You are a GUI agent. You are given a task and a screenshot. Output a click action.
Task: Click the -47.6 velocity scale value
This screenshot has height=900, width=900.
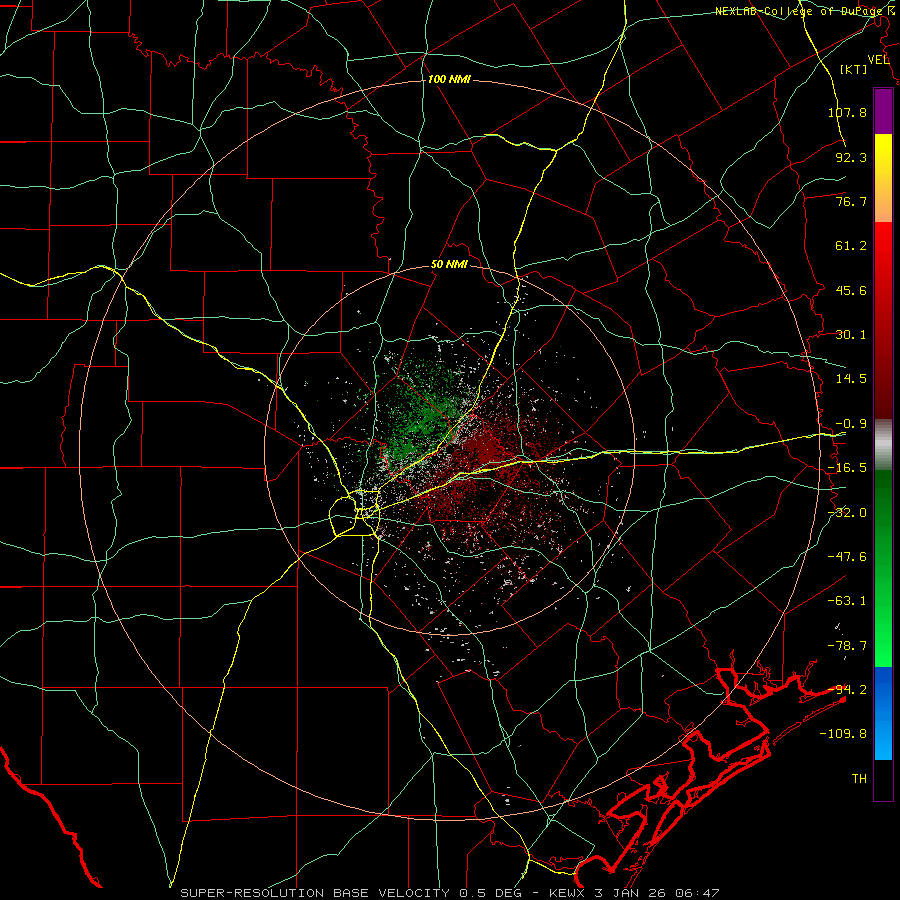point(847,557)
